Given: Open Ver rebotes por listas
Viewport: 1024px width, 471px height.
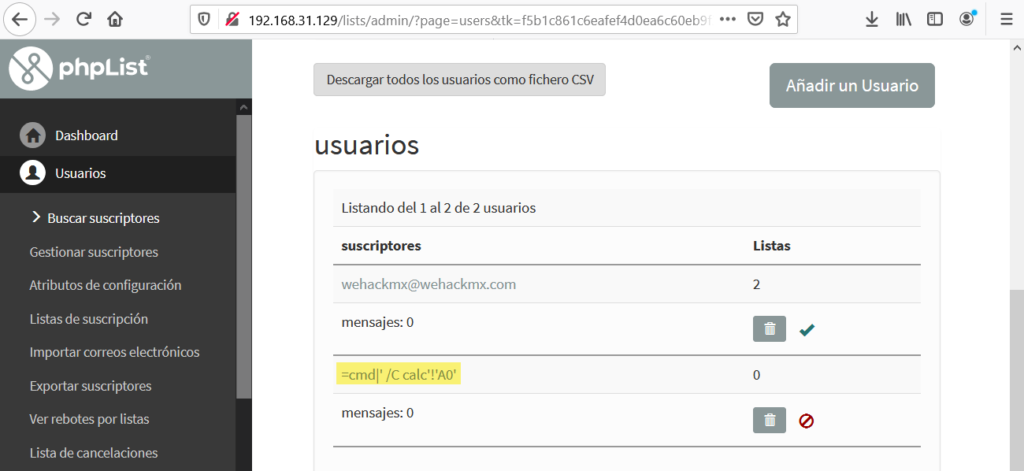Looking at the screenshot, I should point(89,419).
